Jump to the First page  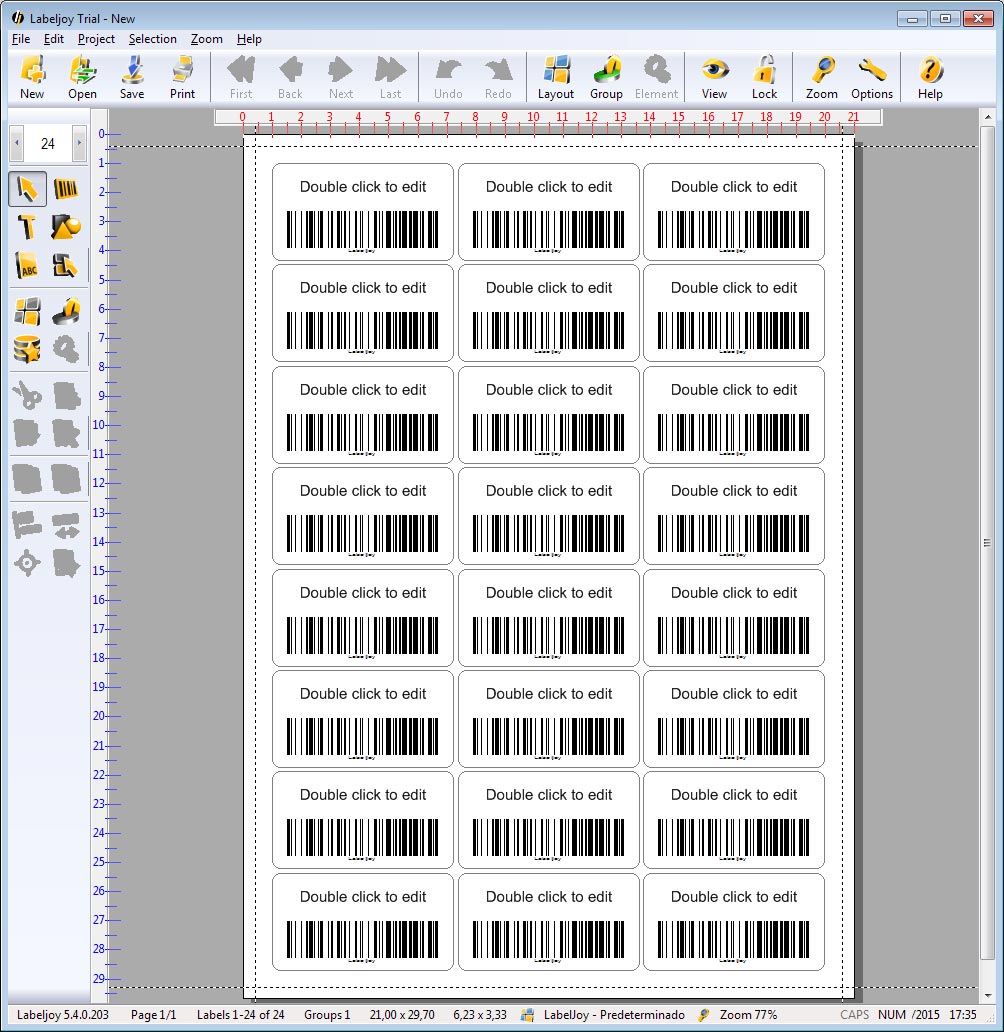(x=241, y=77)
